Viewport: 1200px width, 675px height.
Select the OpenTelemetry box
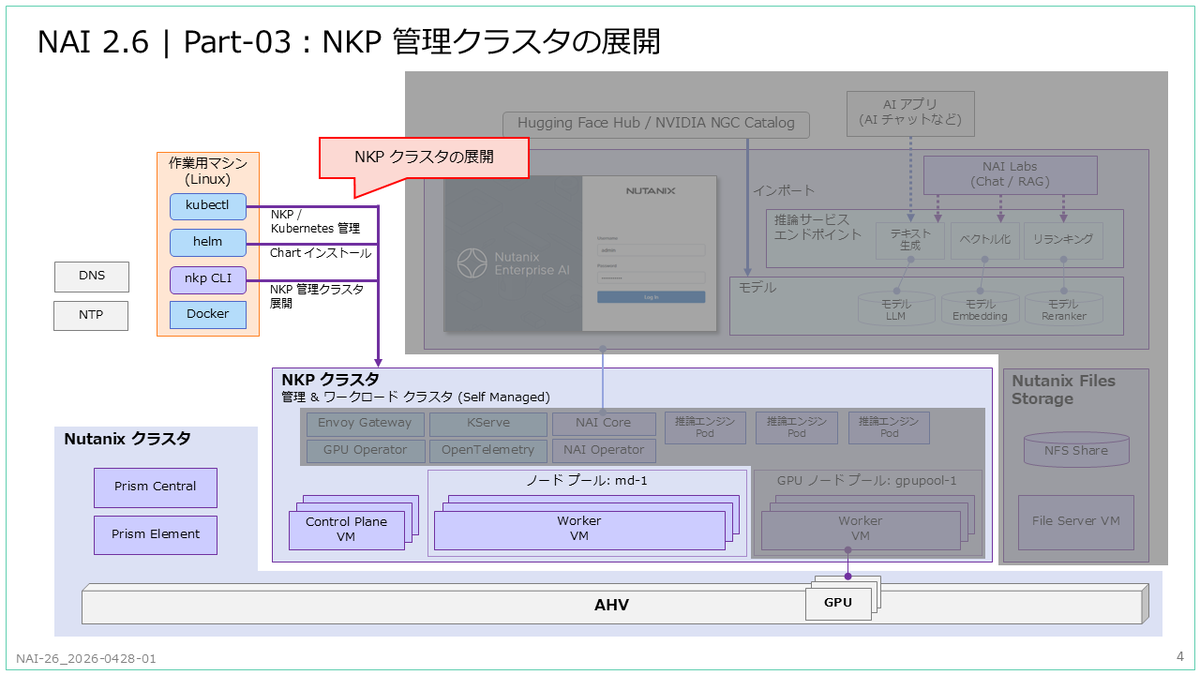pos(488,450)
